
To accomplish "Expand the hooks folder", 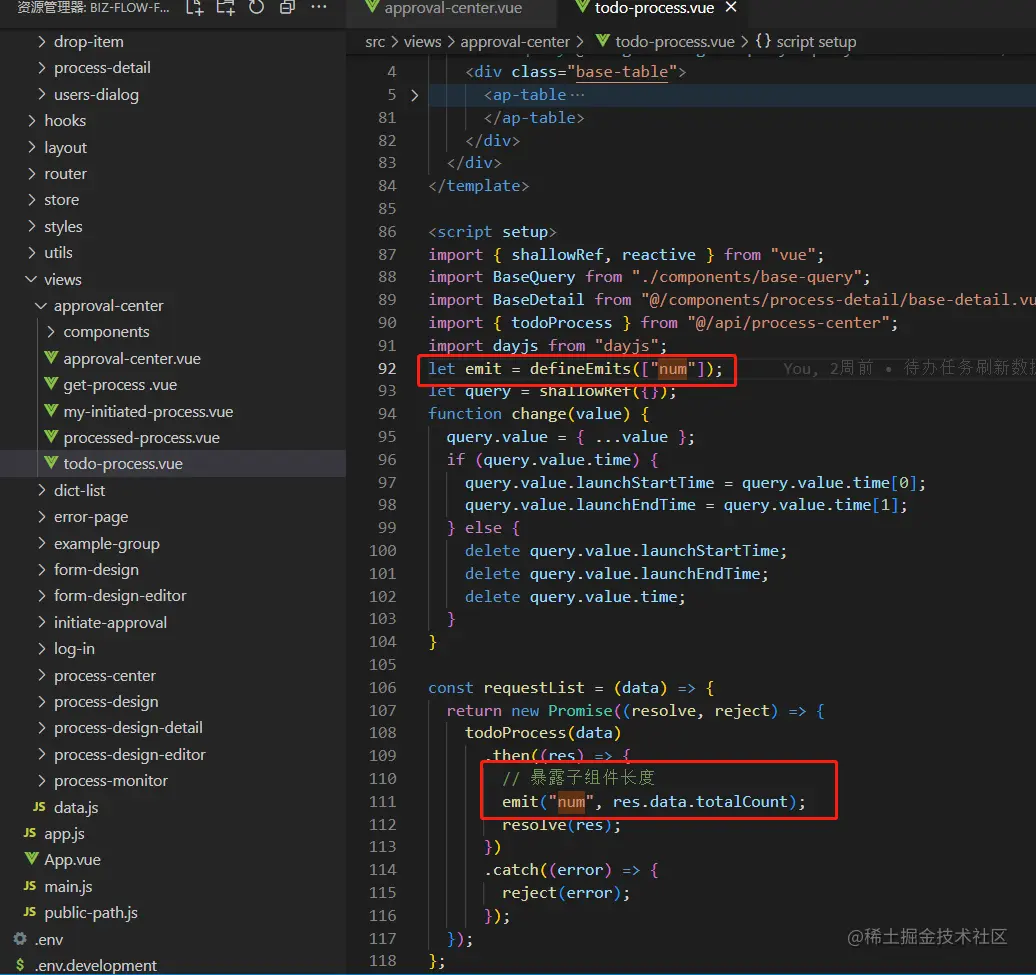I will coord(64,121).
